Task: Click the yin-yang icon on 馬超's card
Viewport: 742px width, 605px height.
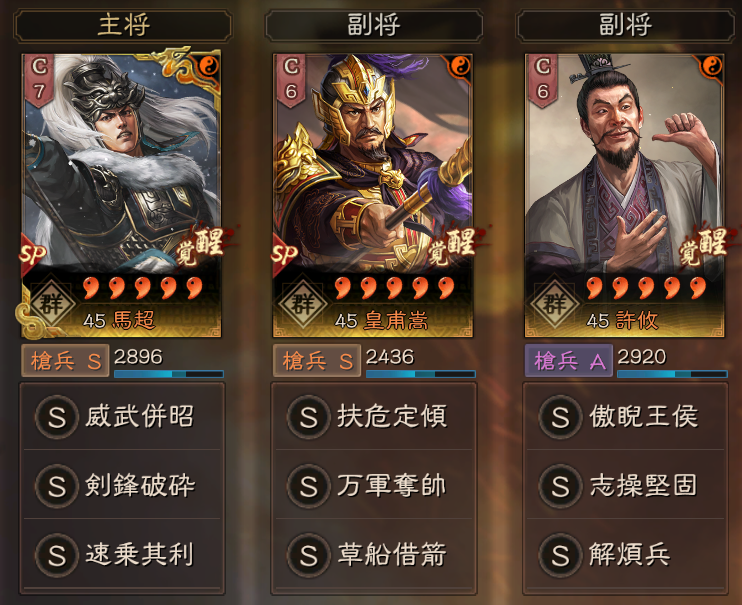Action: click(x=208, y=66)
